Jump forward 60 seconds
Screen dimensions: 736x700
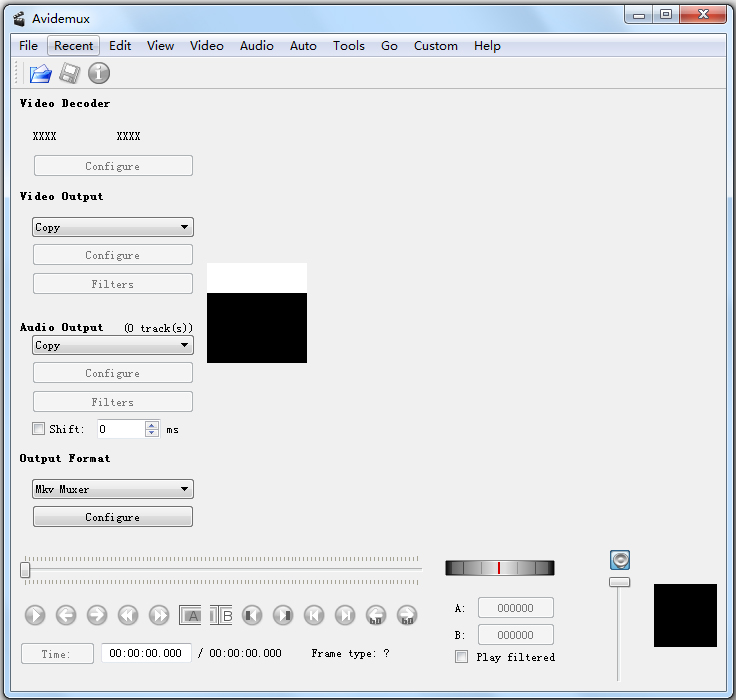click(x=407, y=615)
